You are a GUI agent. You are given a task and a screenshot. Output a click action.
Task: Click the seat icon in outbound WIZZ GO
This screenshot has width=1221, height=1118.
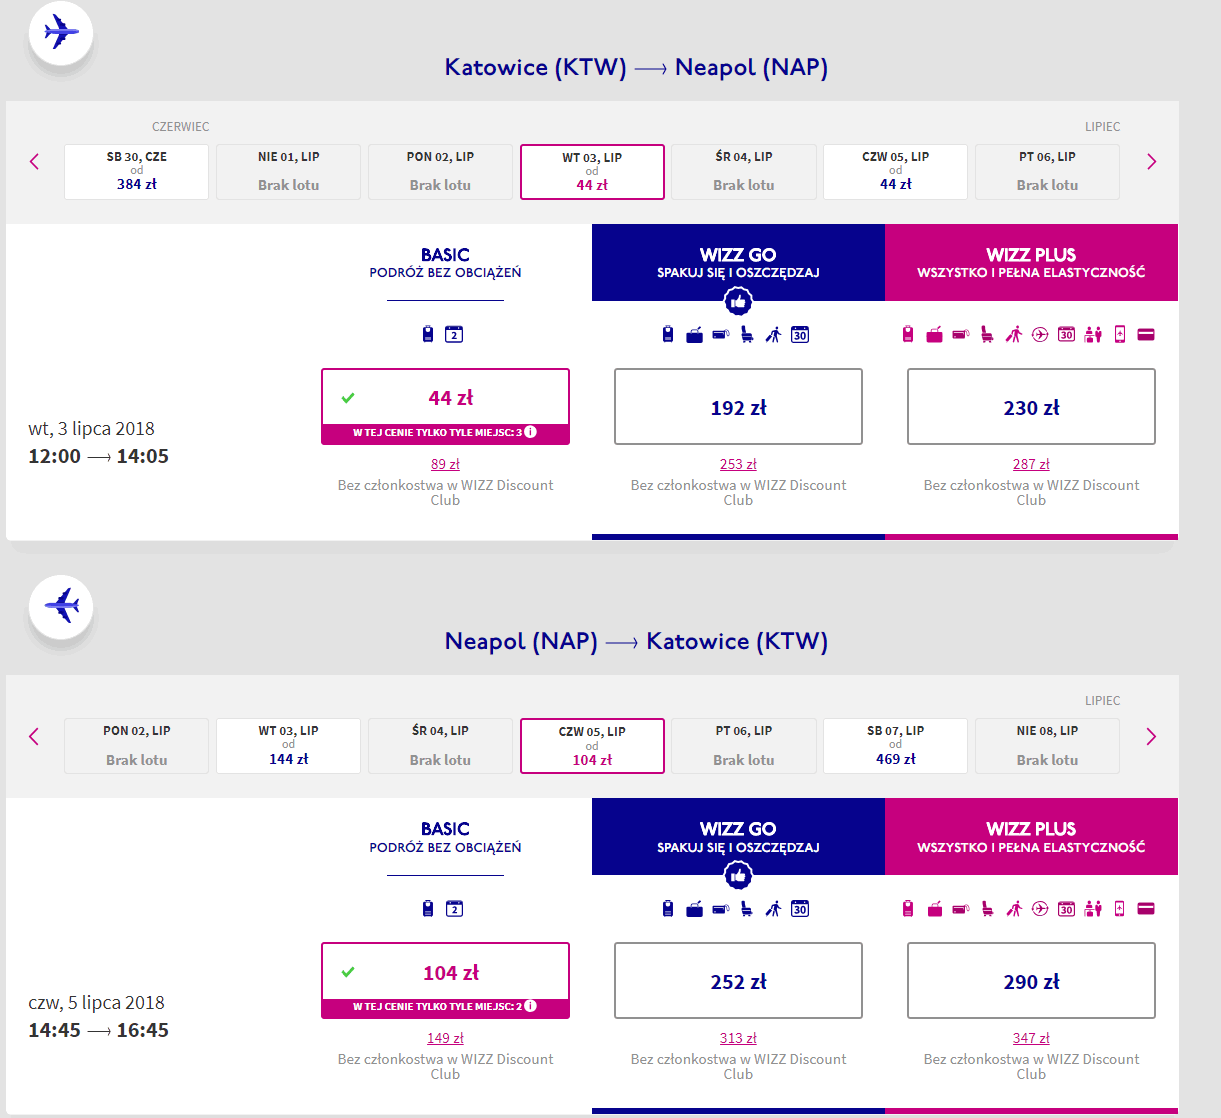point(747,335)
